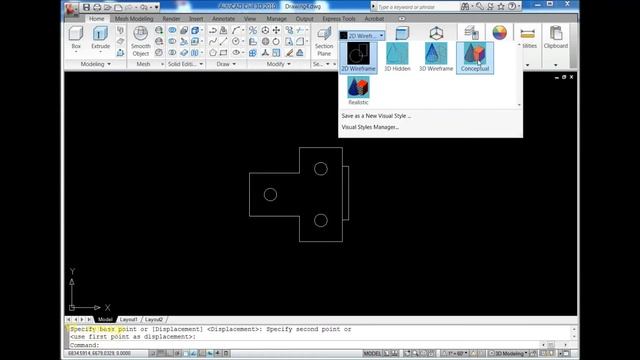Select the Polygon draw tool
This screenshot has width=640, height=360.
tap(213, 53)
